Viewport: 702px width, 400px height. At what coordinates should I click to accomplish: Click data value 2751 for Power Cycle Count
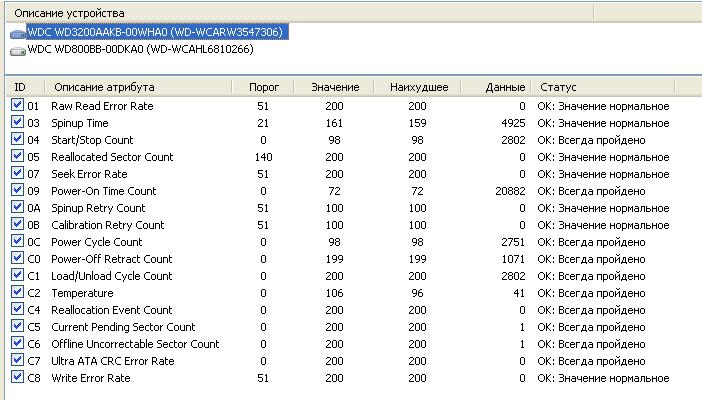coord(513,242)
